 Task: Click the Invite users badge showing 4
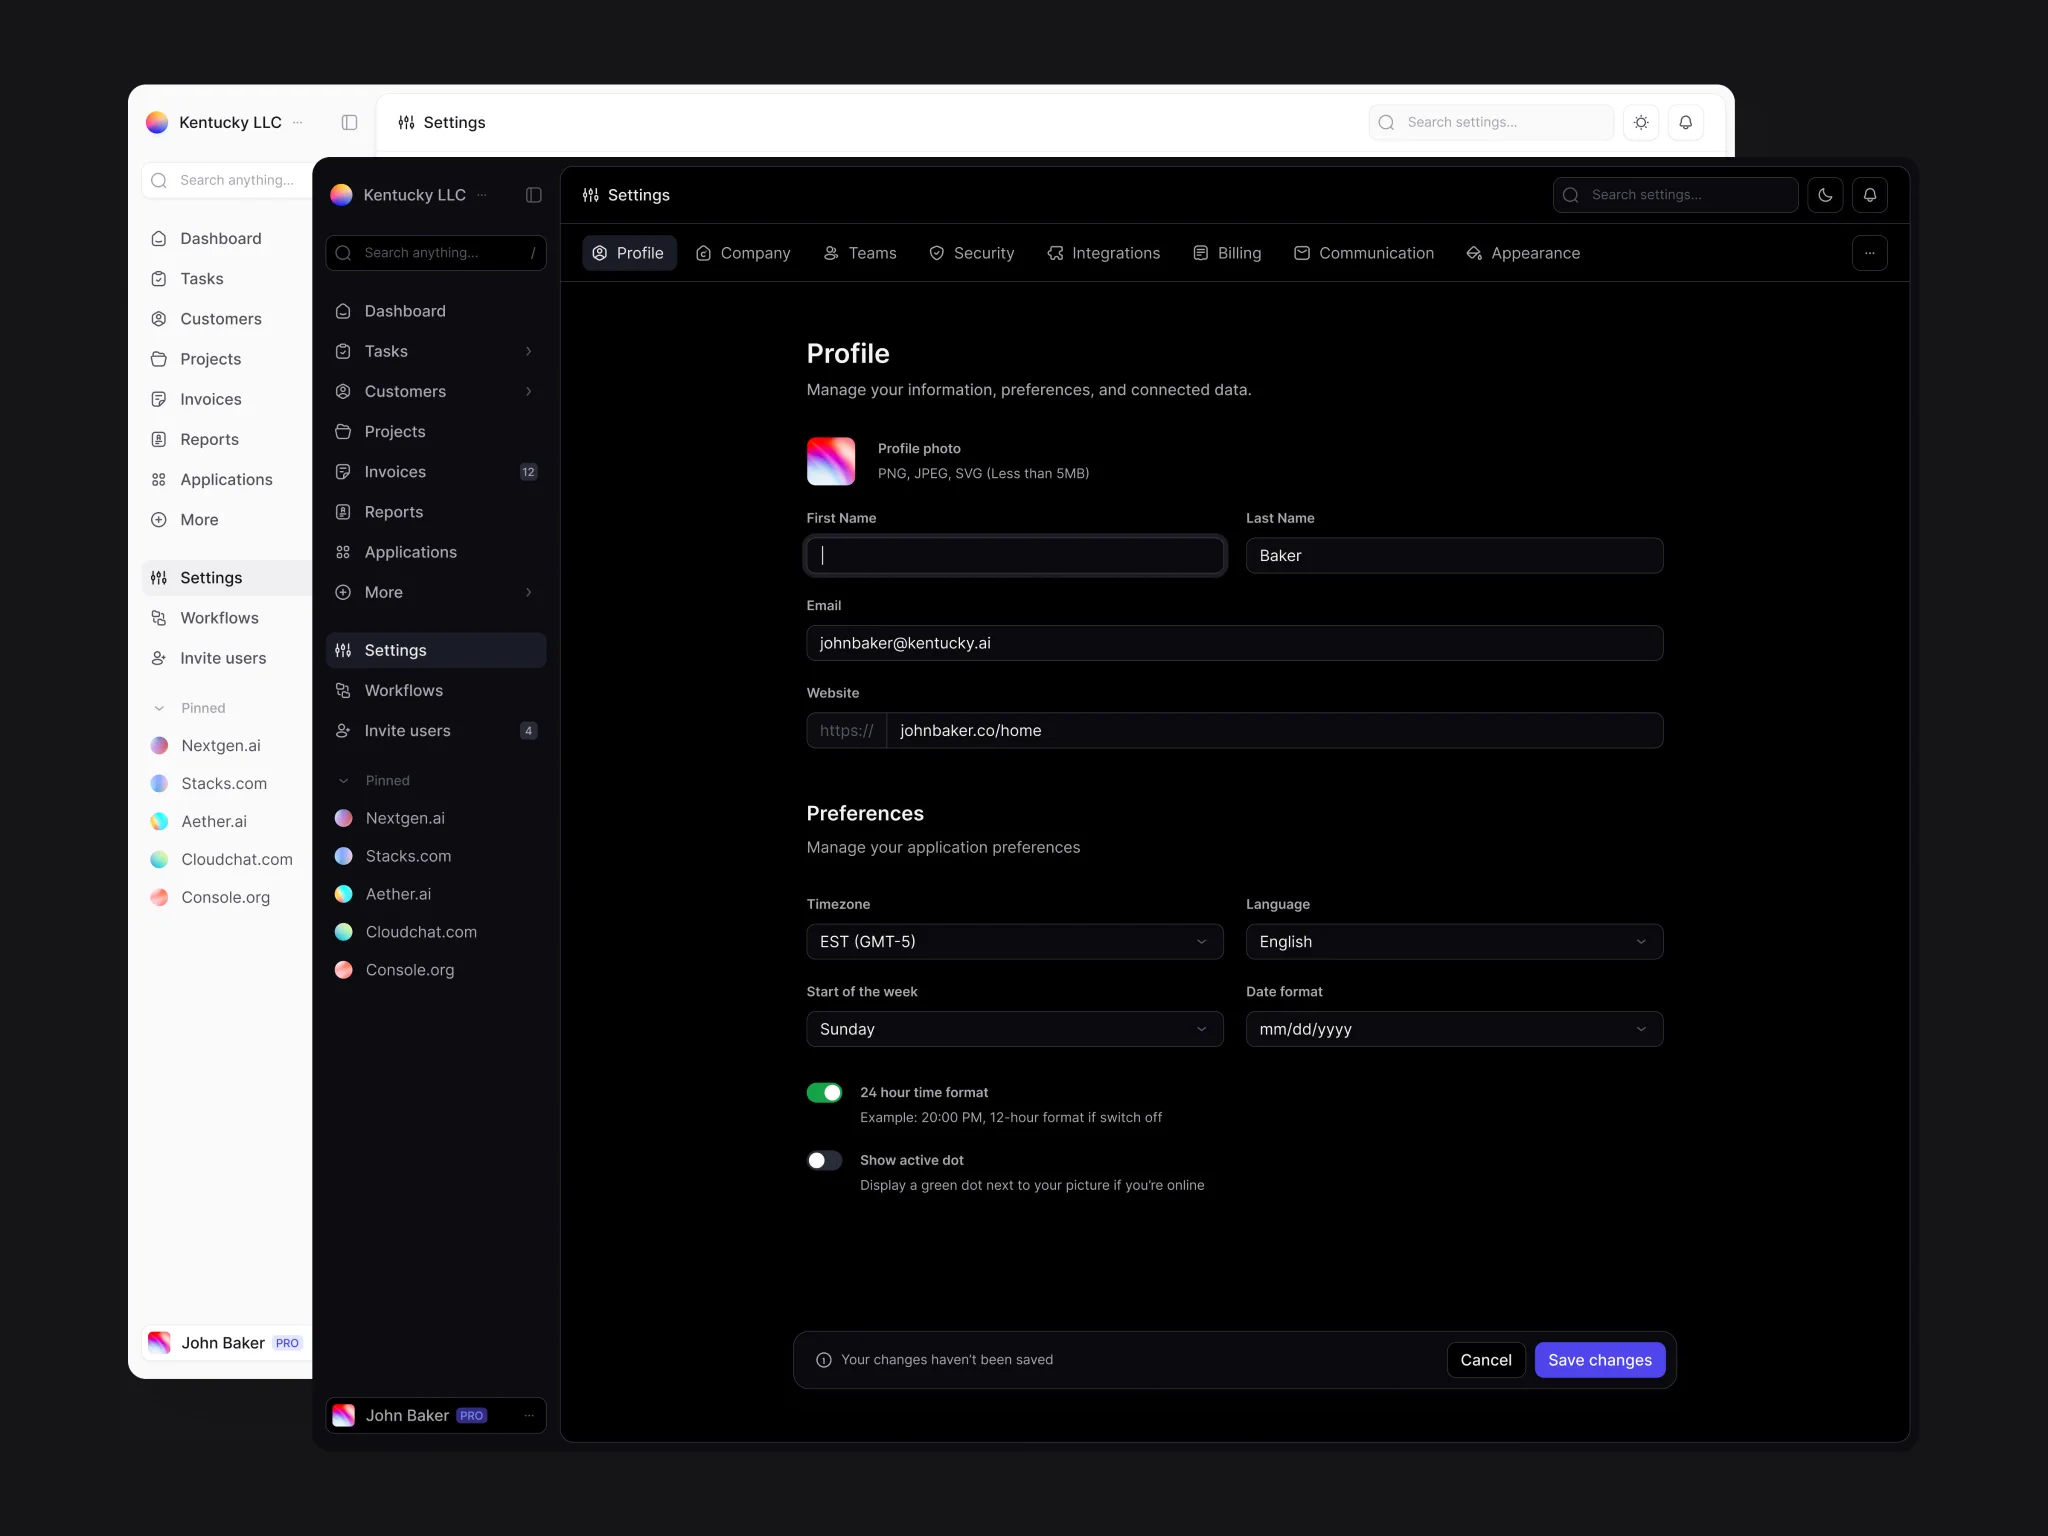point(529,731)
